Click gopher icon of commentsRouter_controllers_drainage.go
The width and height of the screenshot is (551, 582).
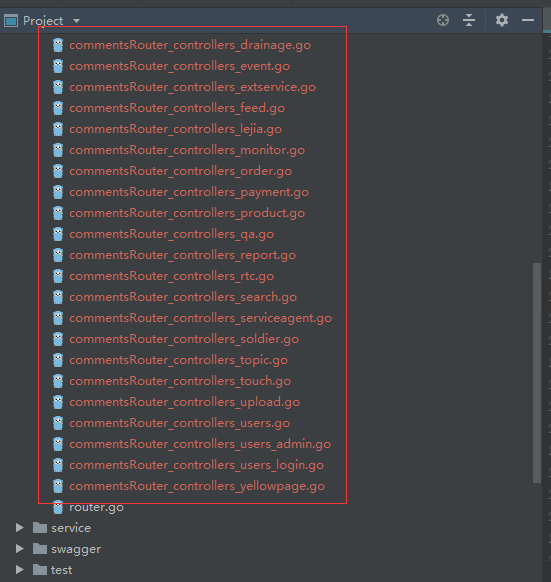[58, 45]
